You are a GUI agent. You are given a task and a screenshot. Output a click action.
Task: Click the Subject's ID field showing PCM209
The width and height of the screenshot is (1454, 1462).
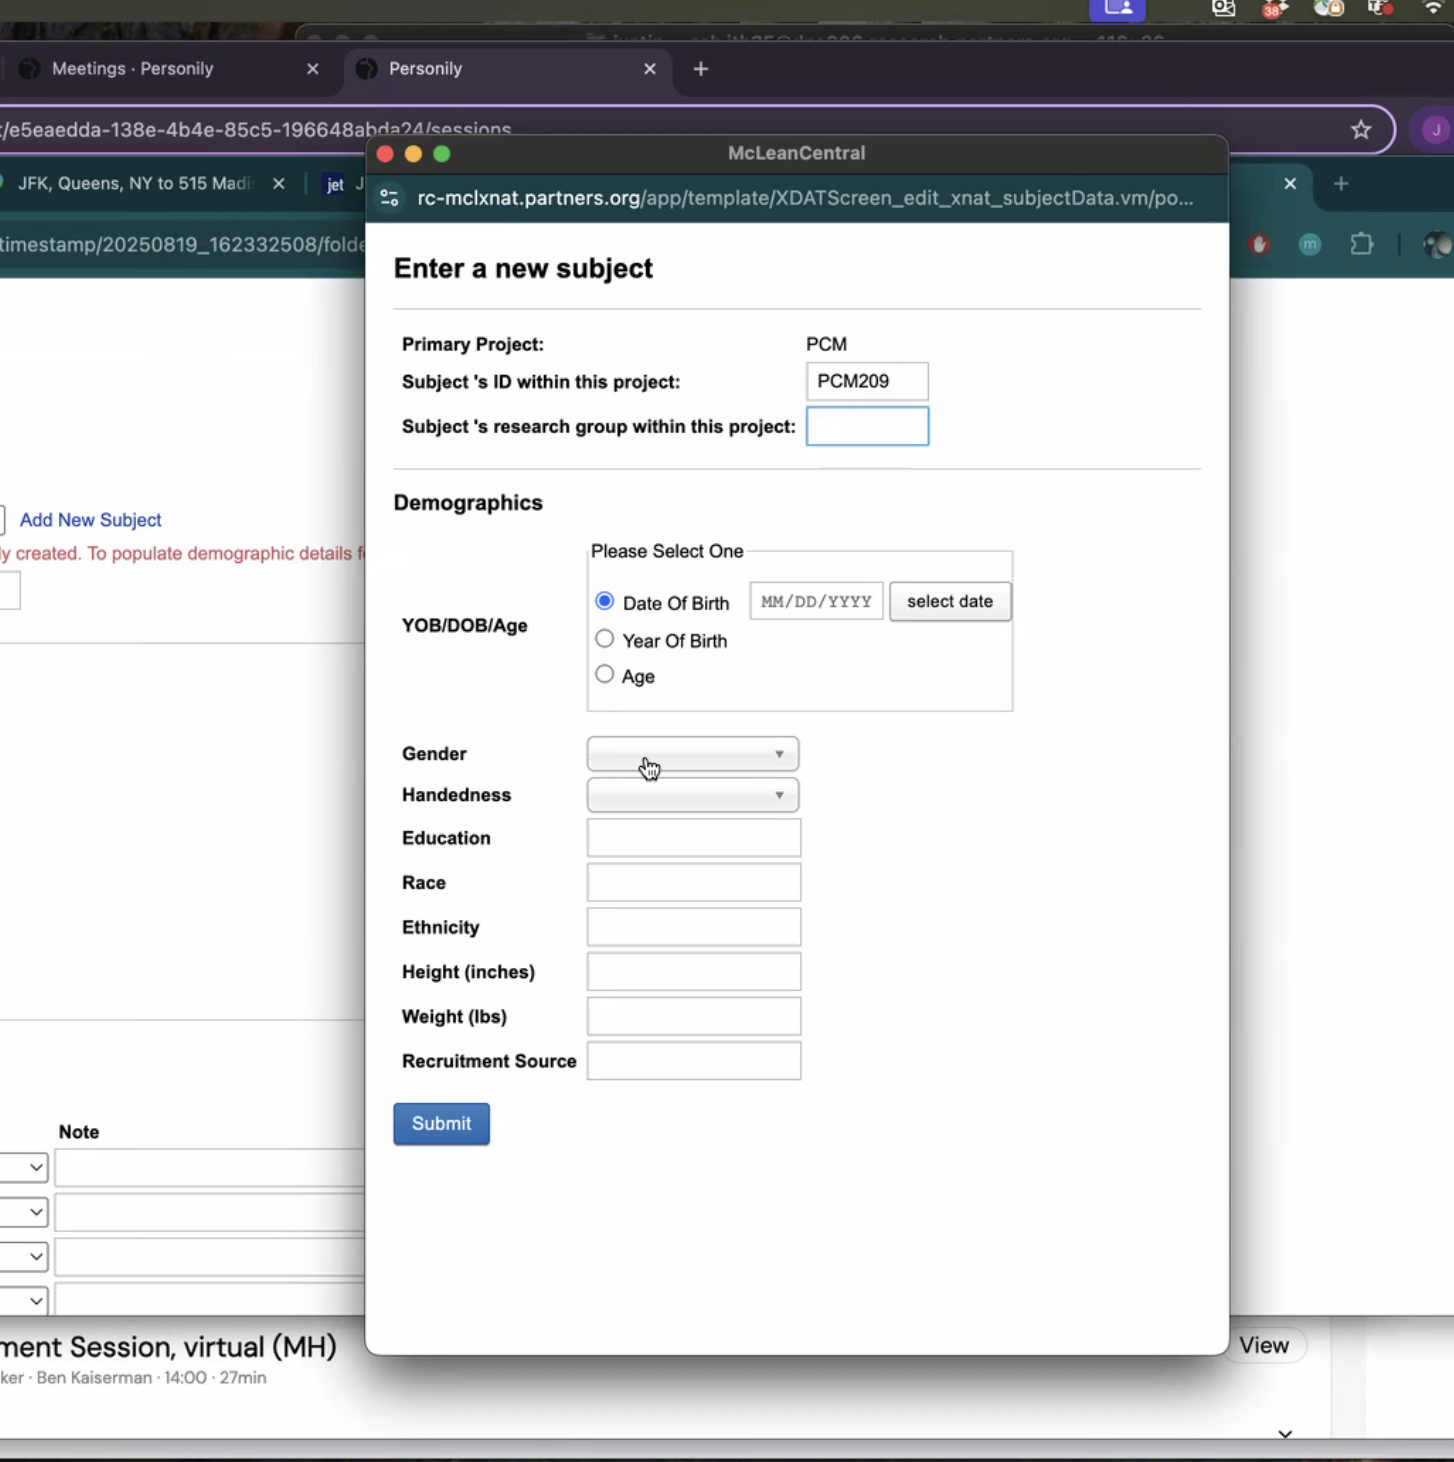(x=867, y=381)
